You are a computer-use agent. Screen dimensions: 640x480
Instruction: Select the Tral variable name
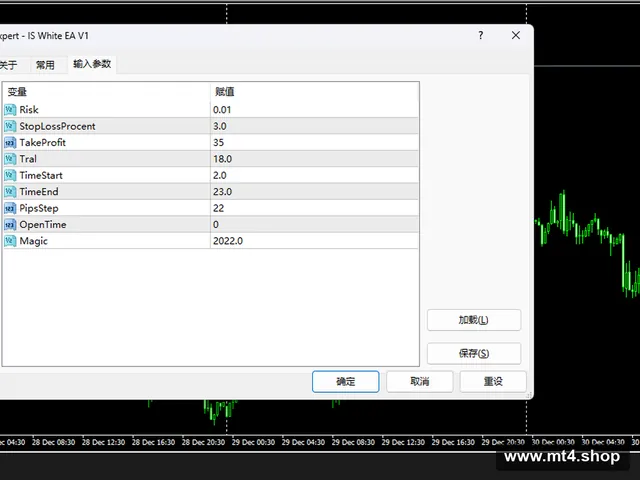pyautogui.click(x=28, y=159)
